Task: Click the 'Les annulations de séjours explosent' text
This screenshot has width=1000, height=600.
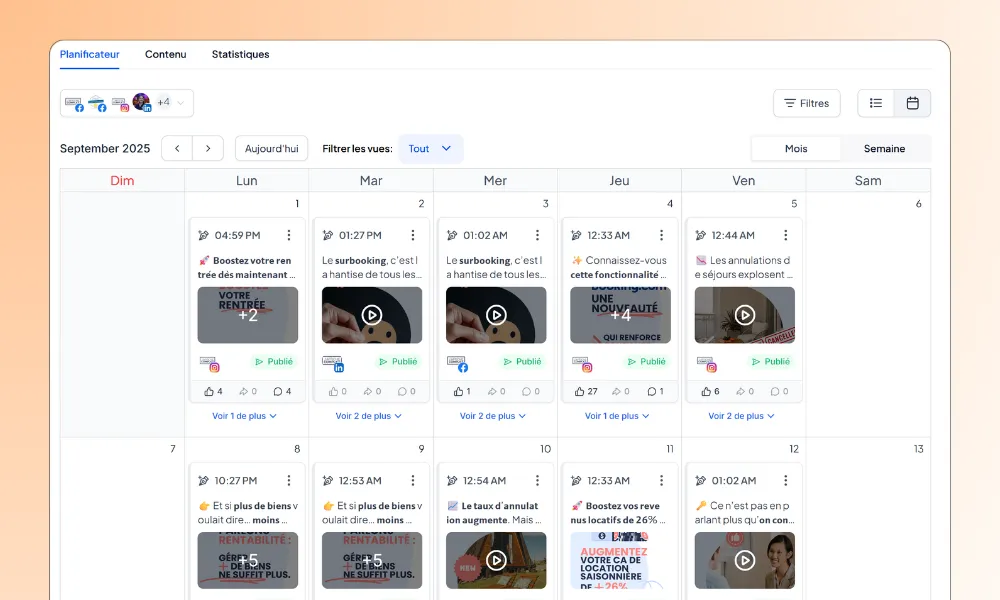Action: tap(744, 268)
